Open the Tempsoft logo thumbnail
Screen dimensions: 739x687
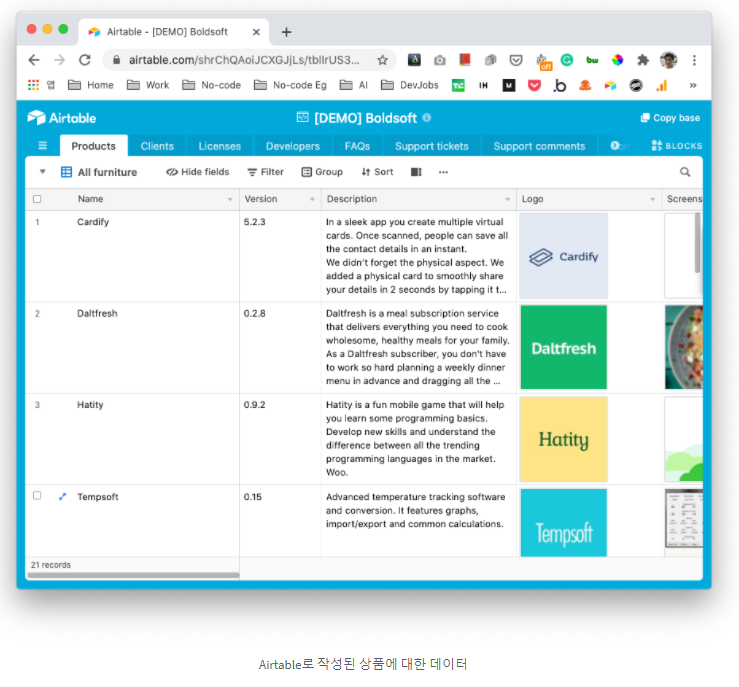pyautogui.click(x=564, y=523)
